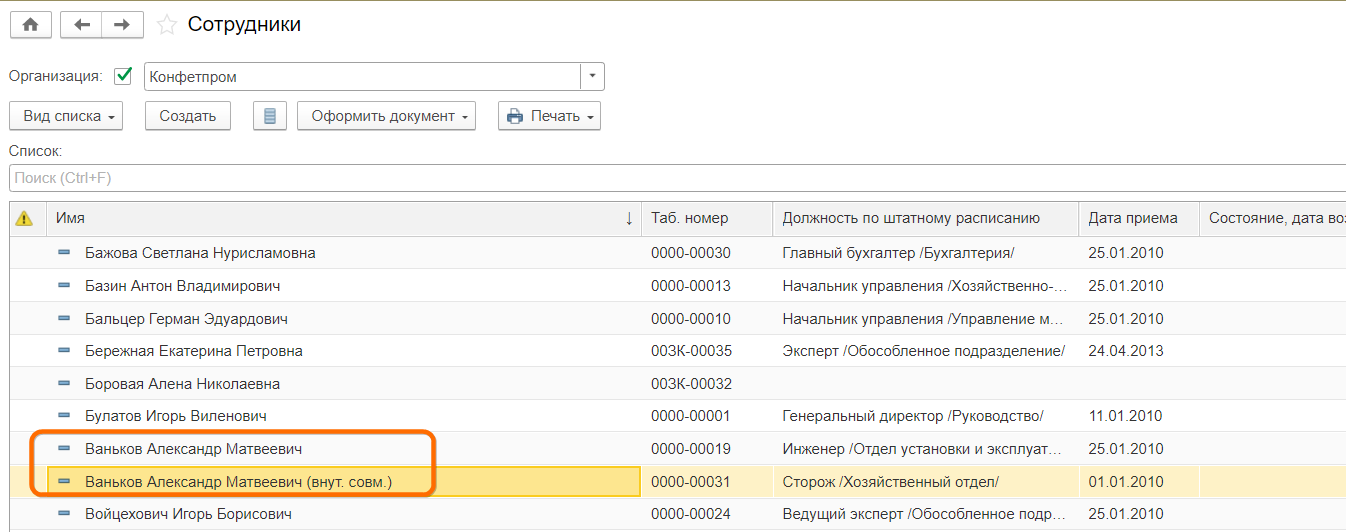
Task: Click the Home icon button
Action: pos(30,25)
